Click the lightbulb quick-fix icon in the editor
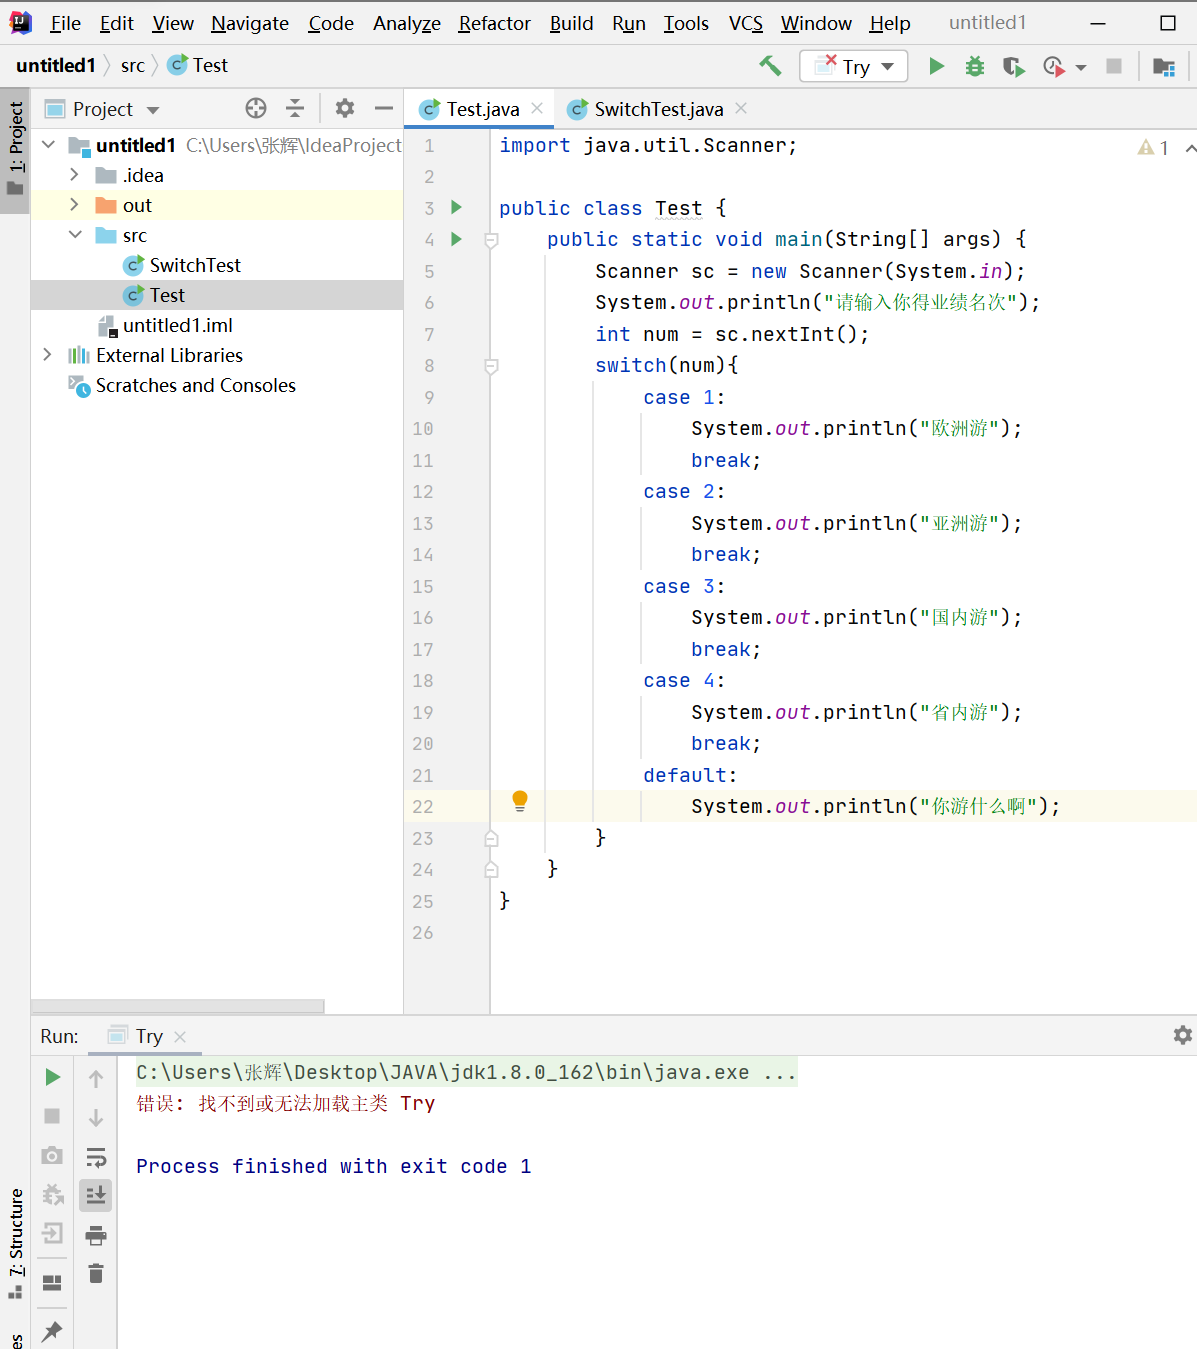This screenshot has height=1349, width=1197. click(520, 800)
